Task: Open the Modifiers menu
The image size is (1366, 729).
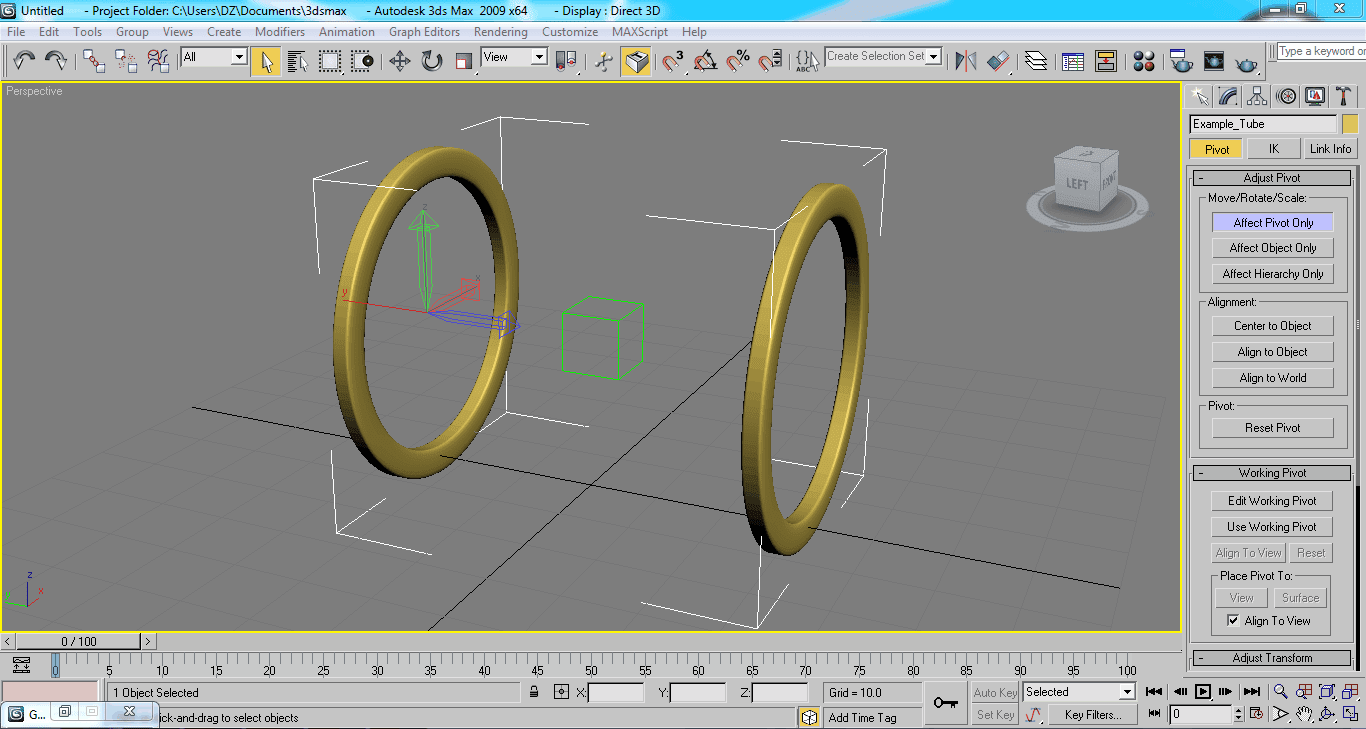Action: tap(280, 32)
